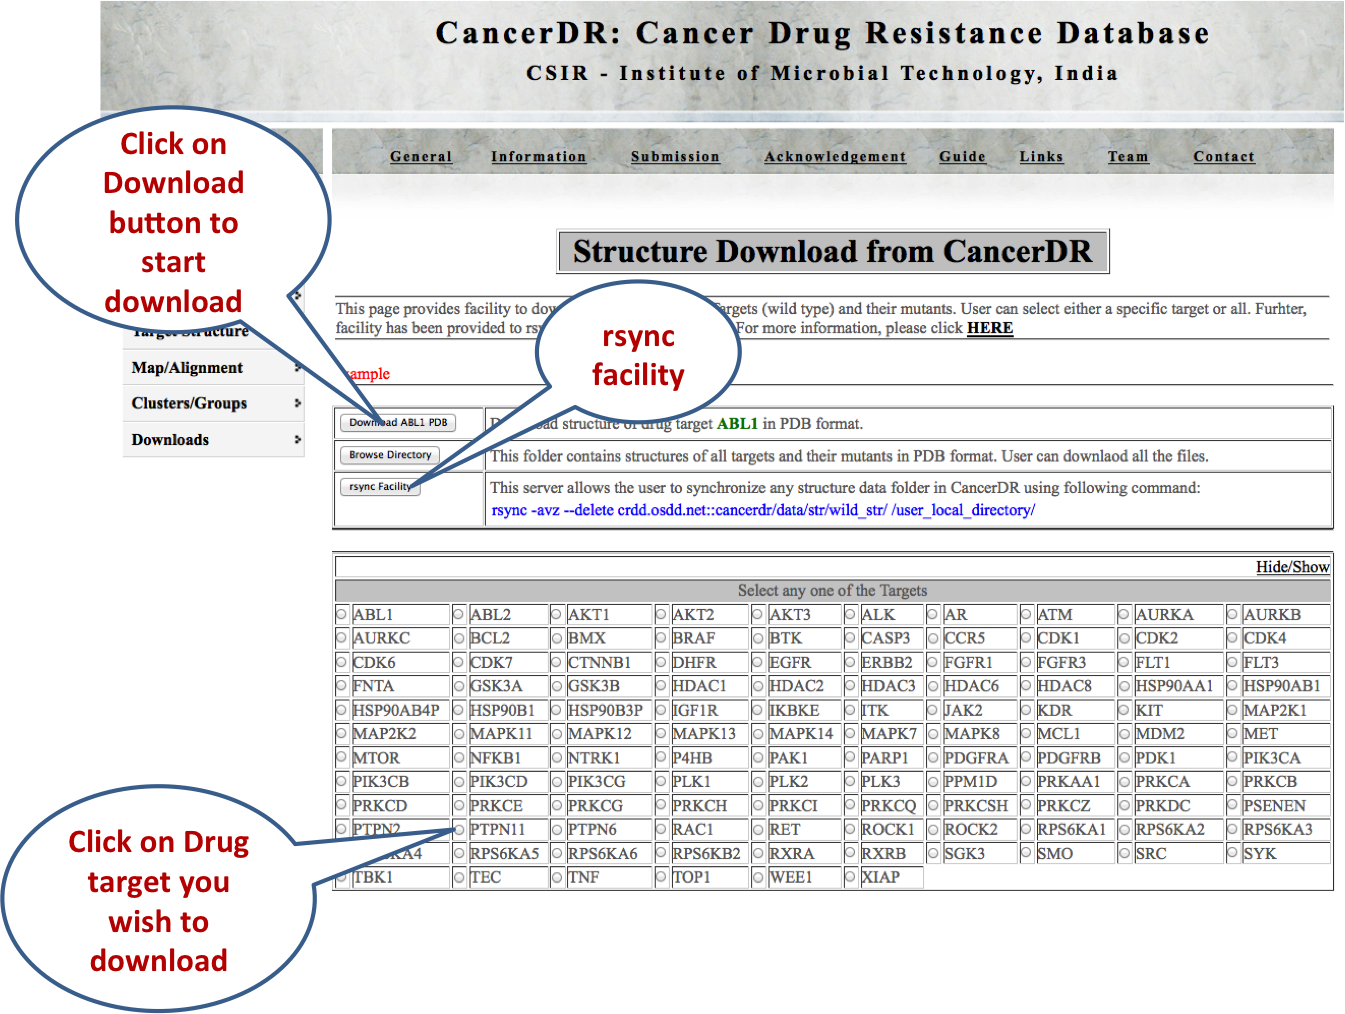Open the Submission menu item
Screen dimensions: 1345x1014
pyautogui.click(x=675, y=157)
